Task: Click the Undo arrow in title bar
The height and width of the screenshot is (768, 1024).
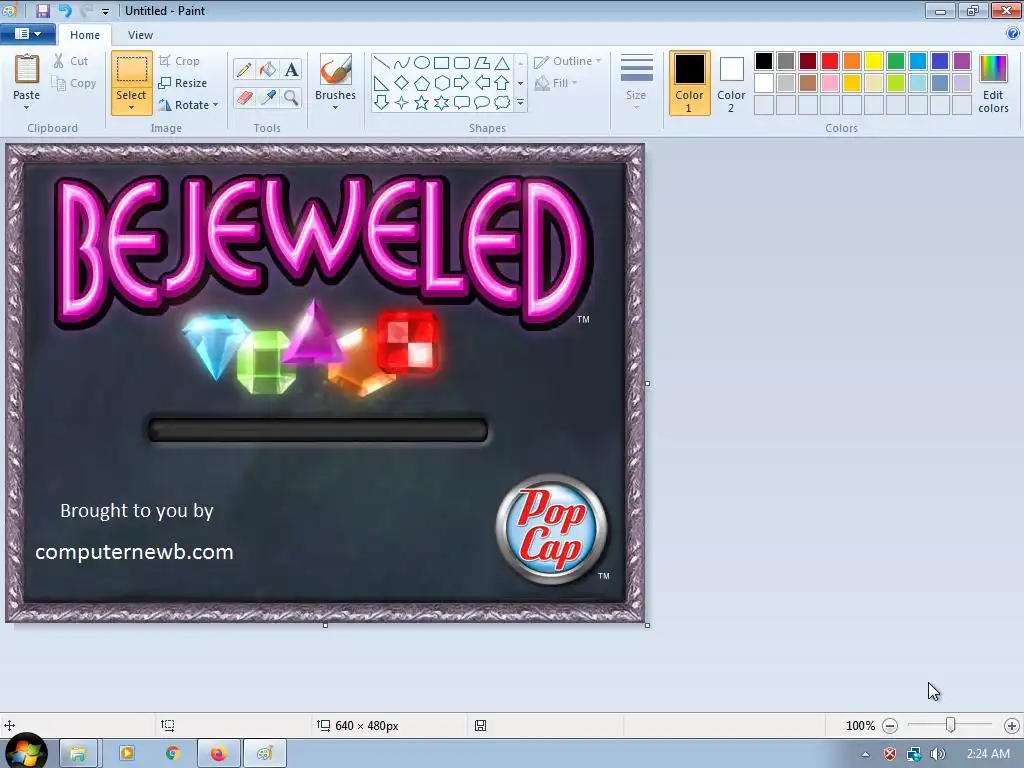Action: [65, 10]
